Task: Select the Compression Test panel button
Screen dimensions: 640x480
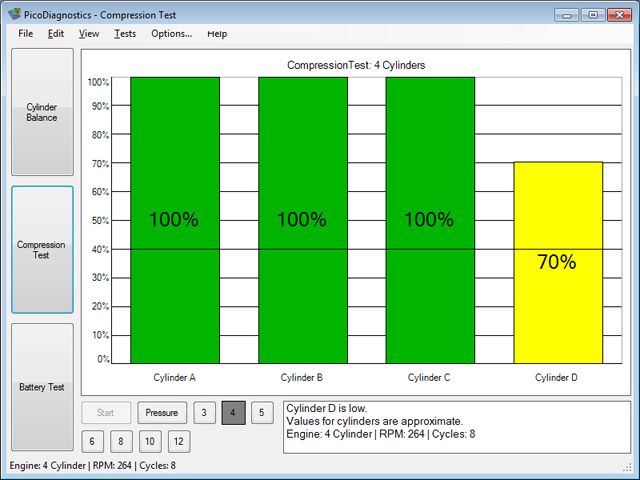Action: pos(42,250)
